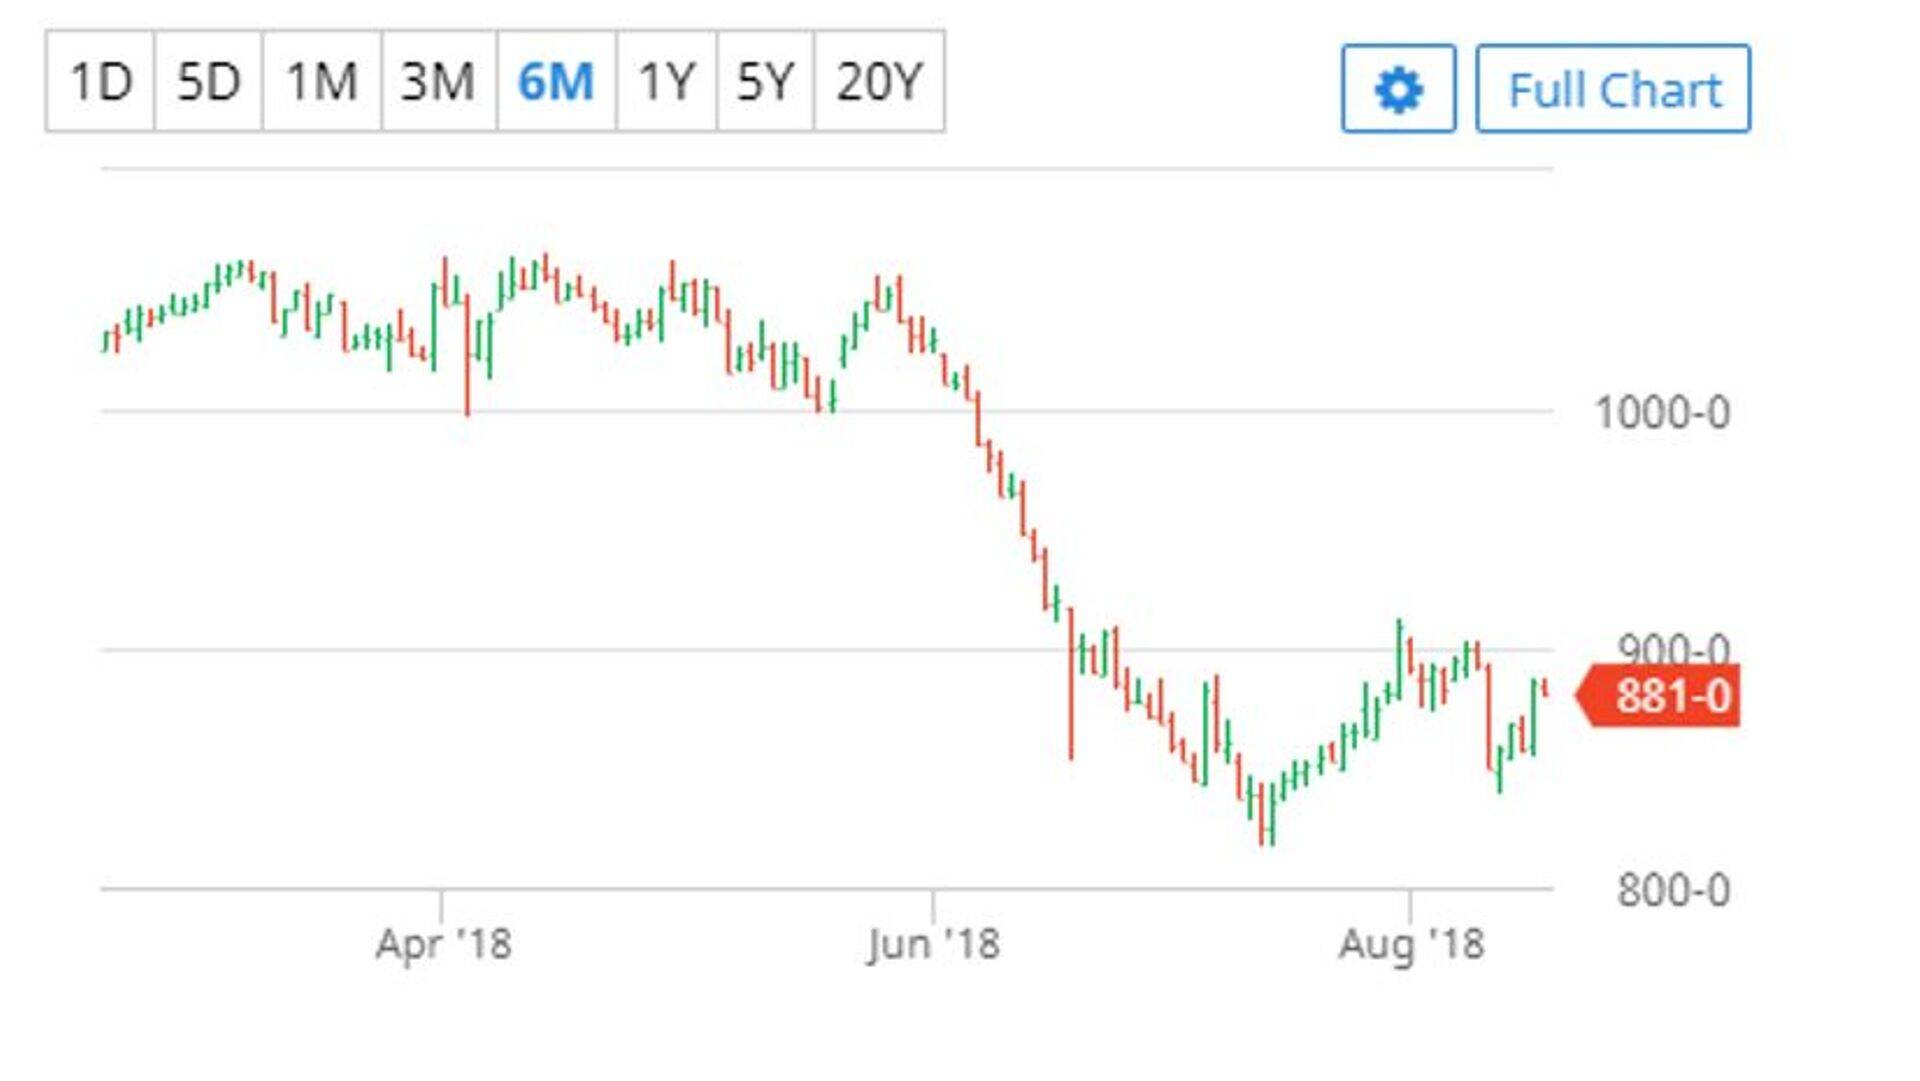This screenshot has height=1081, width=1920.
Task: Click the Apr '18 axis marker
Action: tap(443, 943)
